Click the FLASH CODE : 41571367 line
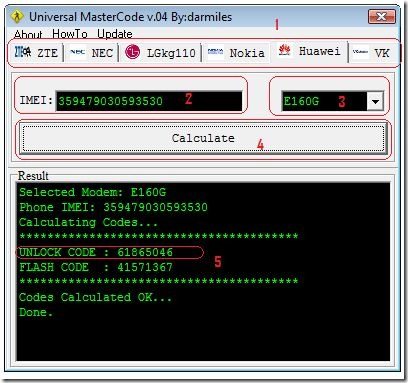 [x=96, y=267]
